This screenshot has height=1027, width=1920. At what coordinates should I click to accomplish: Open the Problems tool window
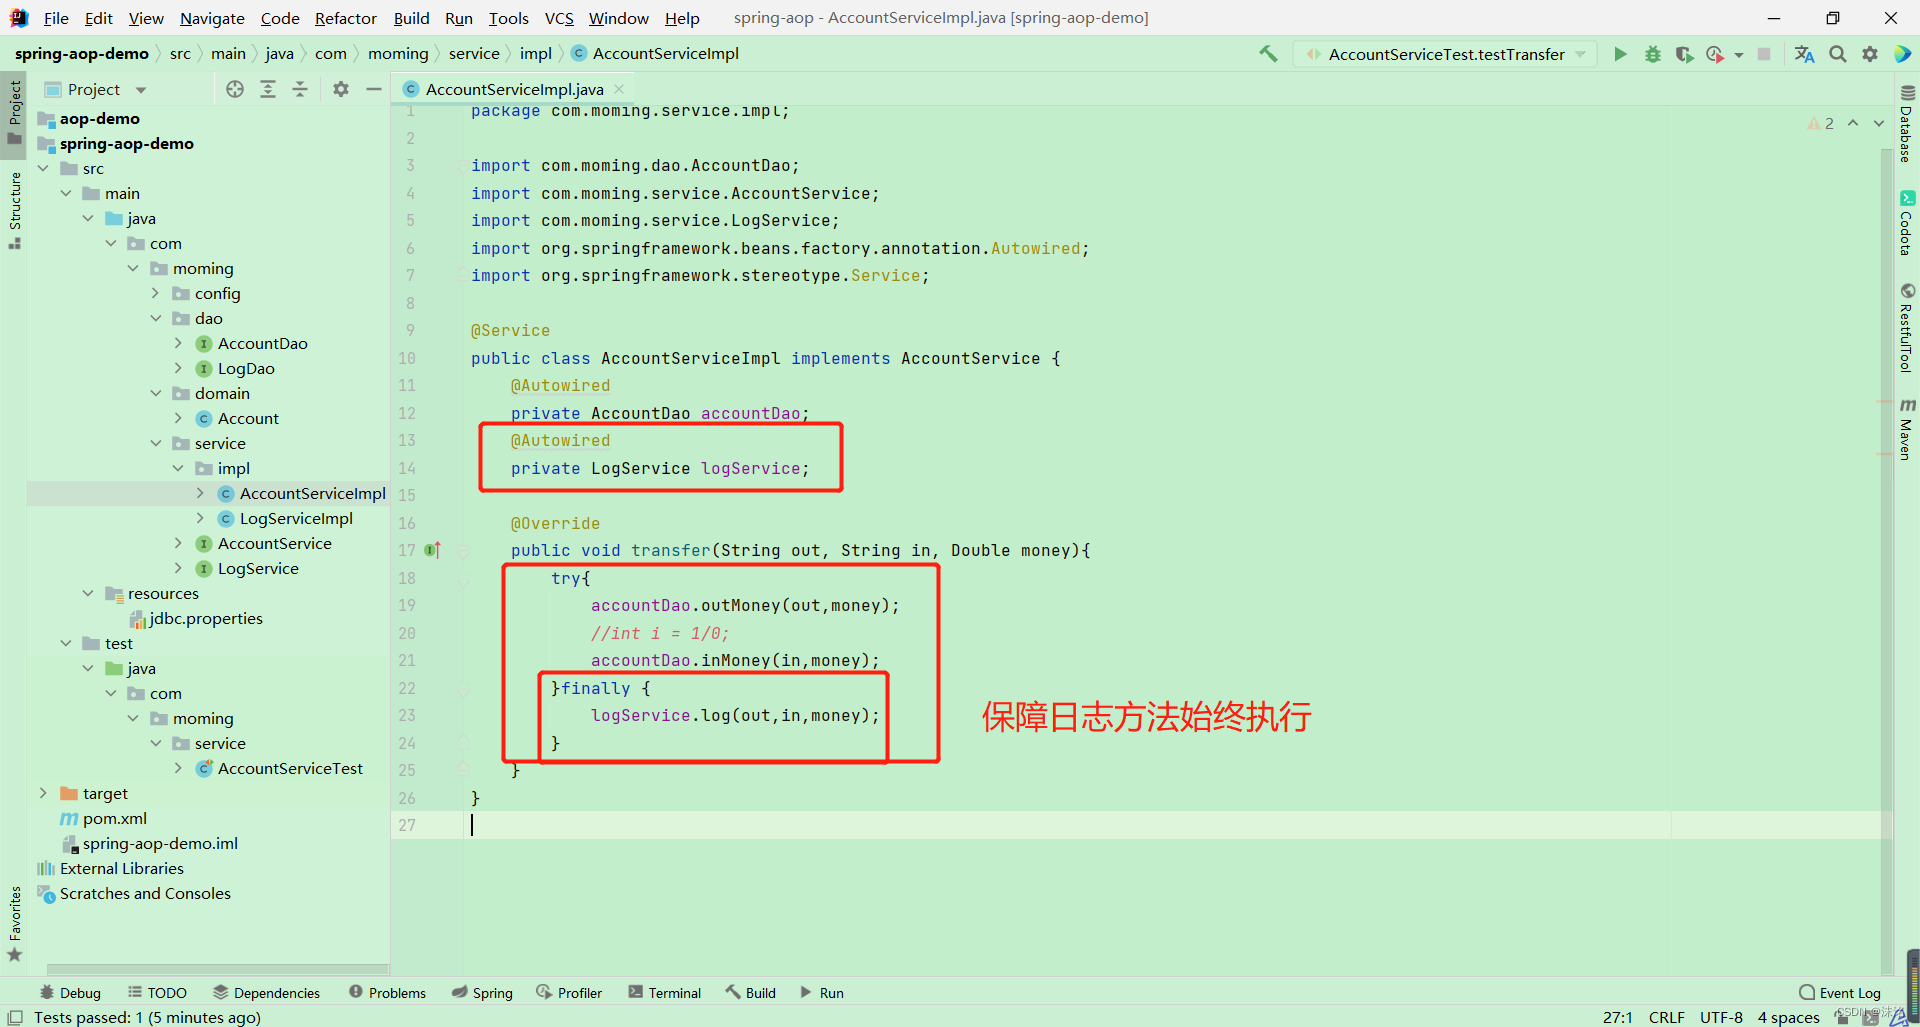pos(387,993)
